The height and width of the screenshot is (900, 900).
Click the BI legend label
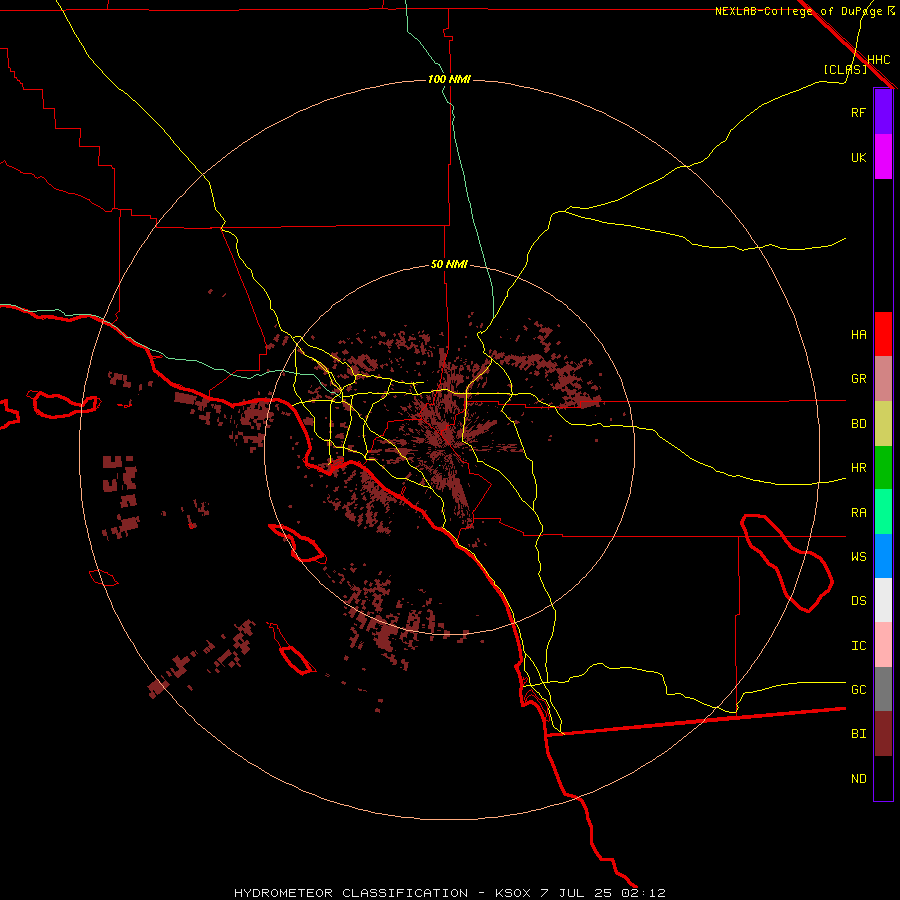click(858, 734)
